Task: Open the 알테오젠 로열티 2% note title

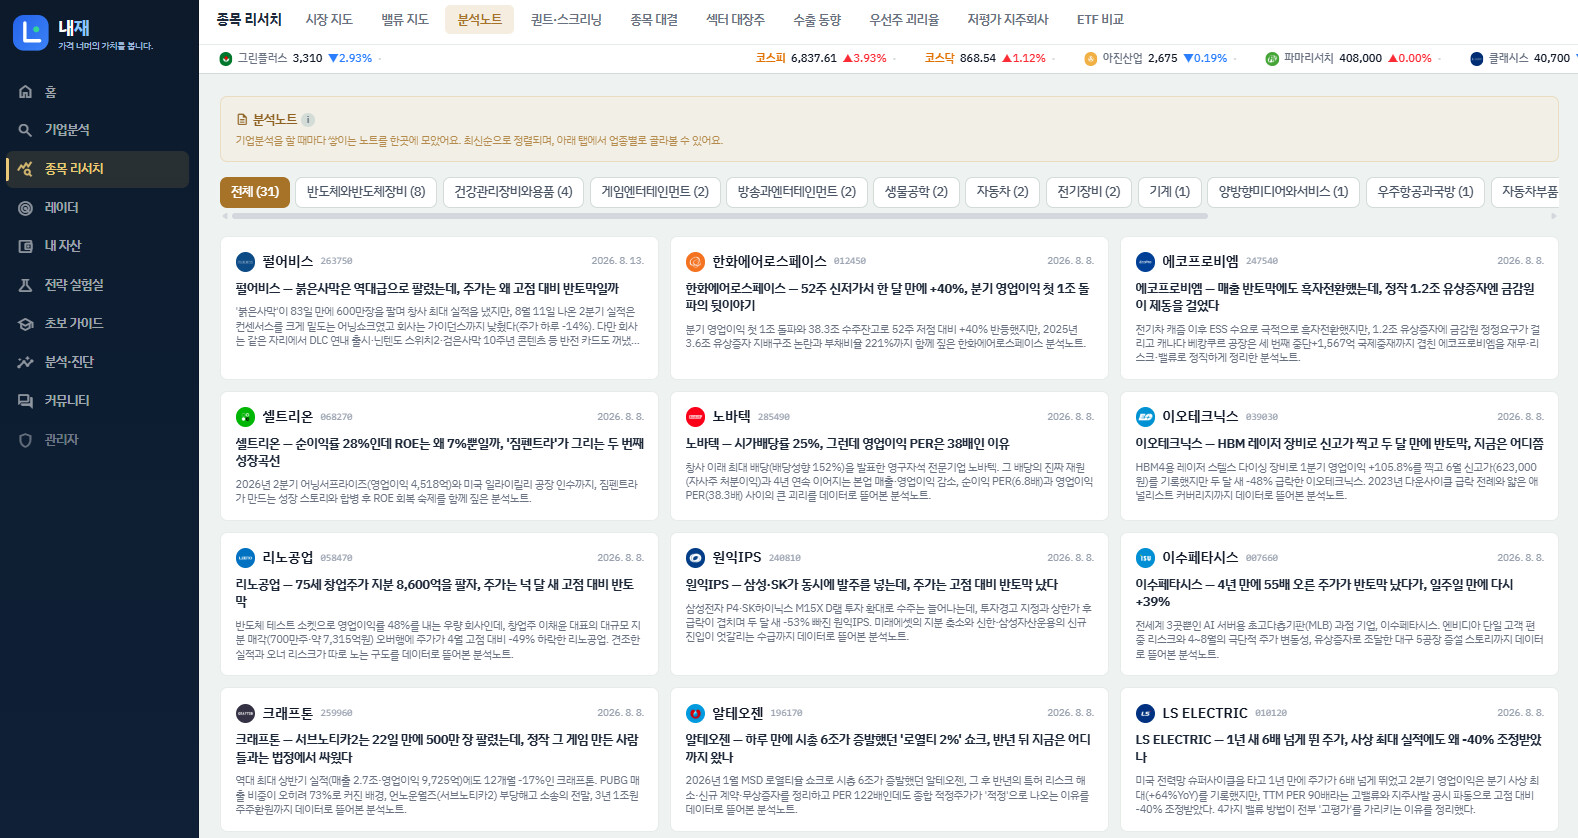Action: 888,748
